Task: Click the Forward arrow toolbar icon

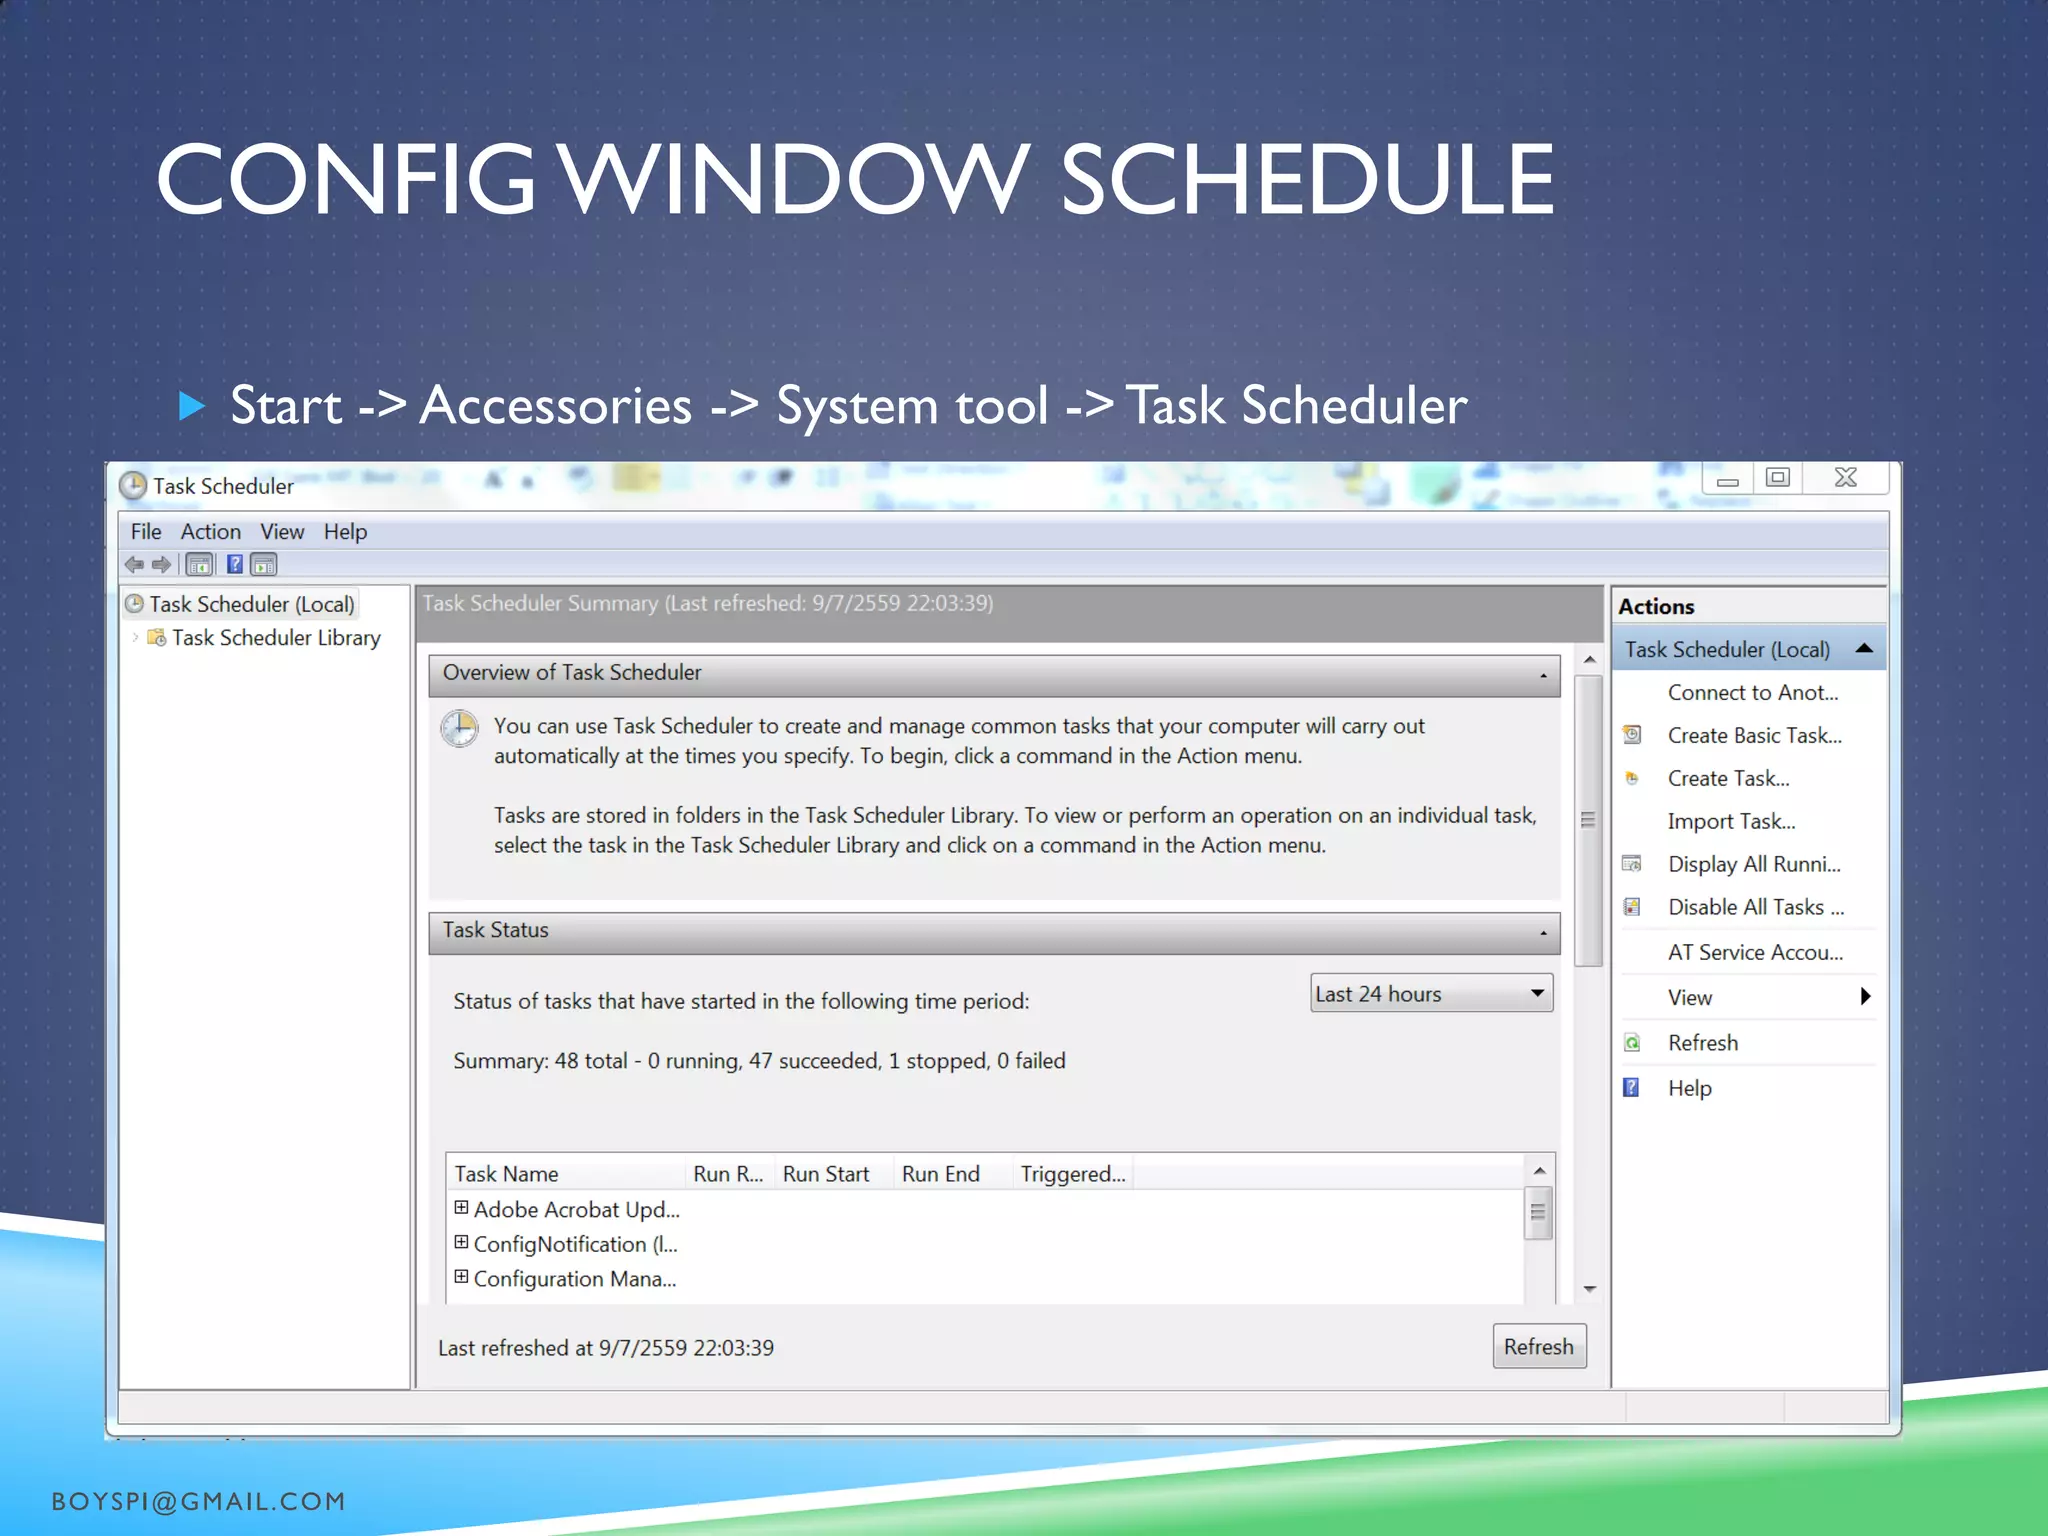Action: 161,565
